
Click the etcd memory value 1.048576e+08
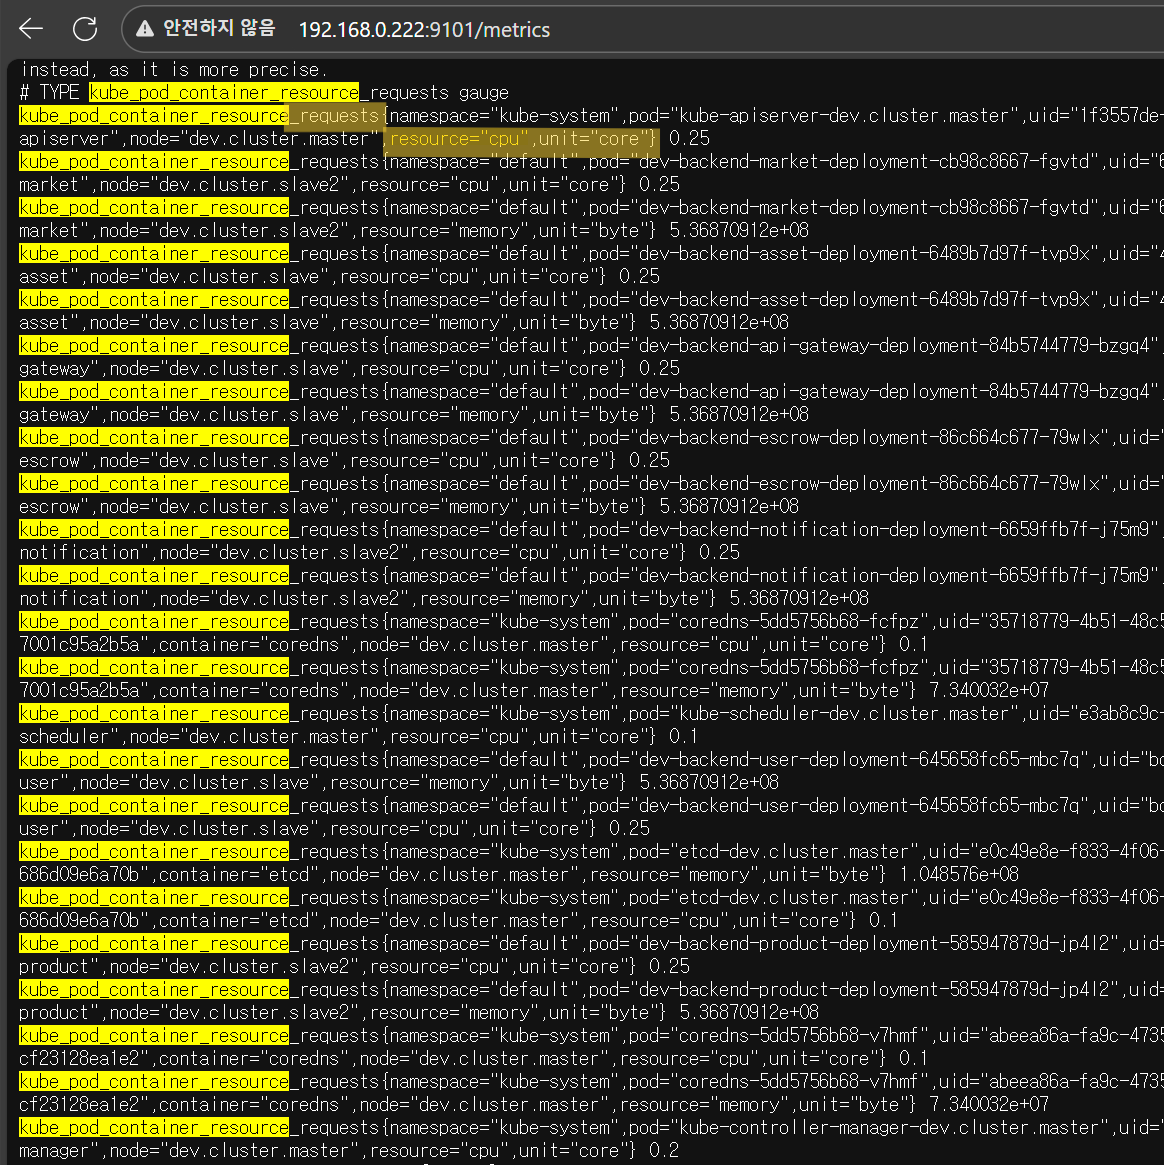[954, 875]
